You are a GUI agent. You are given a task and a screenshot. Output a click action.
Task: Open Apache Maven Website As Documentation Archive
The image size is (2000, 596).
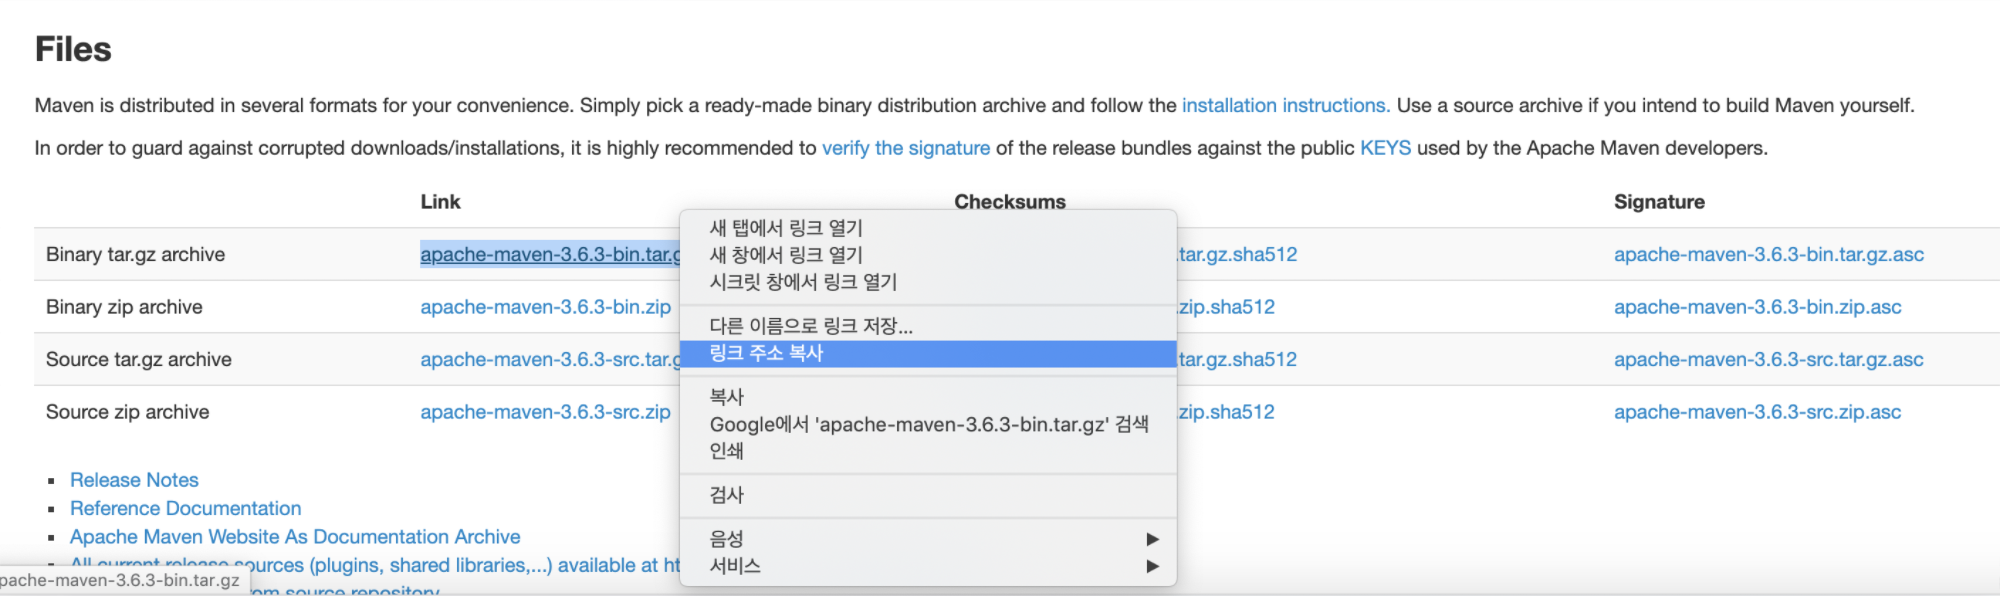pyautogui.click(x=295, y=537)
